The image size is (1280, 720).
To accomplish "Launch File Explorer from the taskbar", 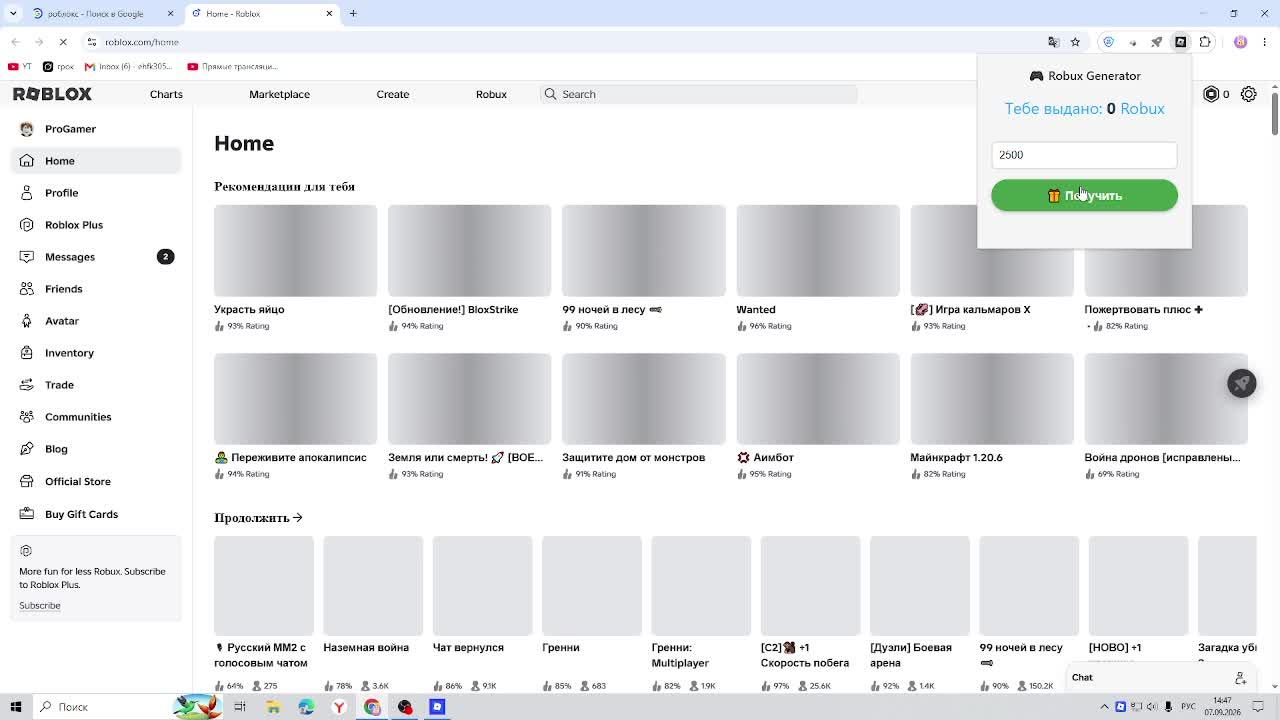I will (x=273, y=707).
